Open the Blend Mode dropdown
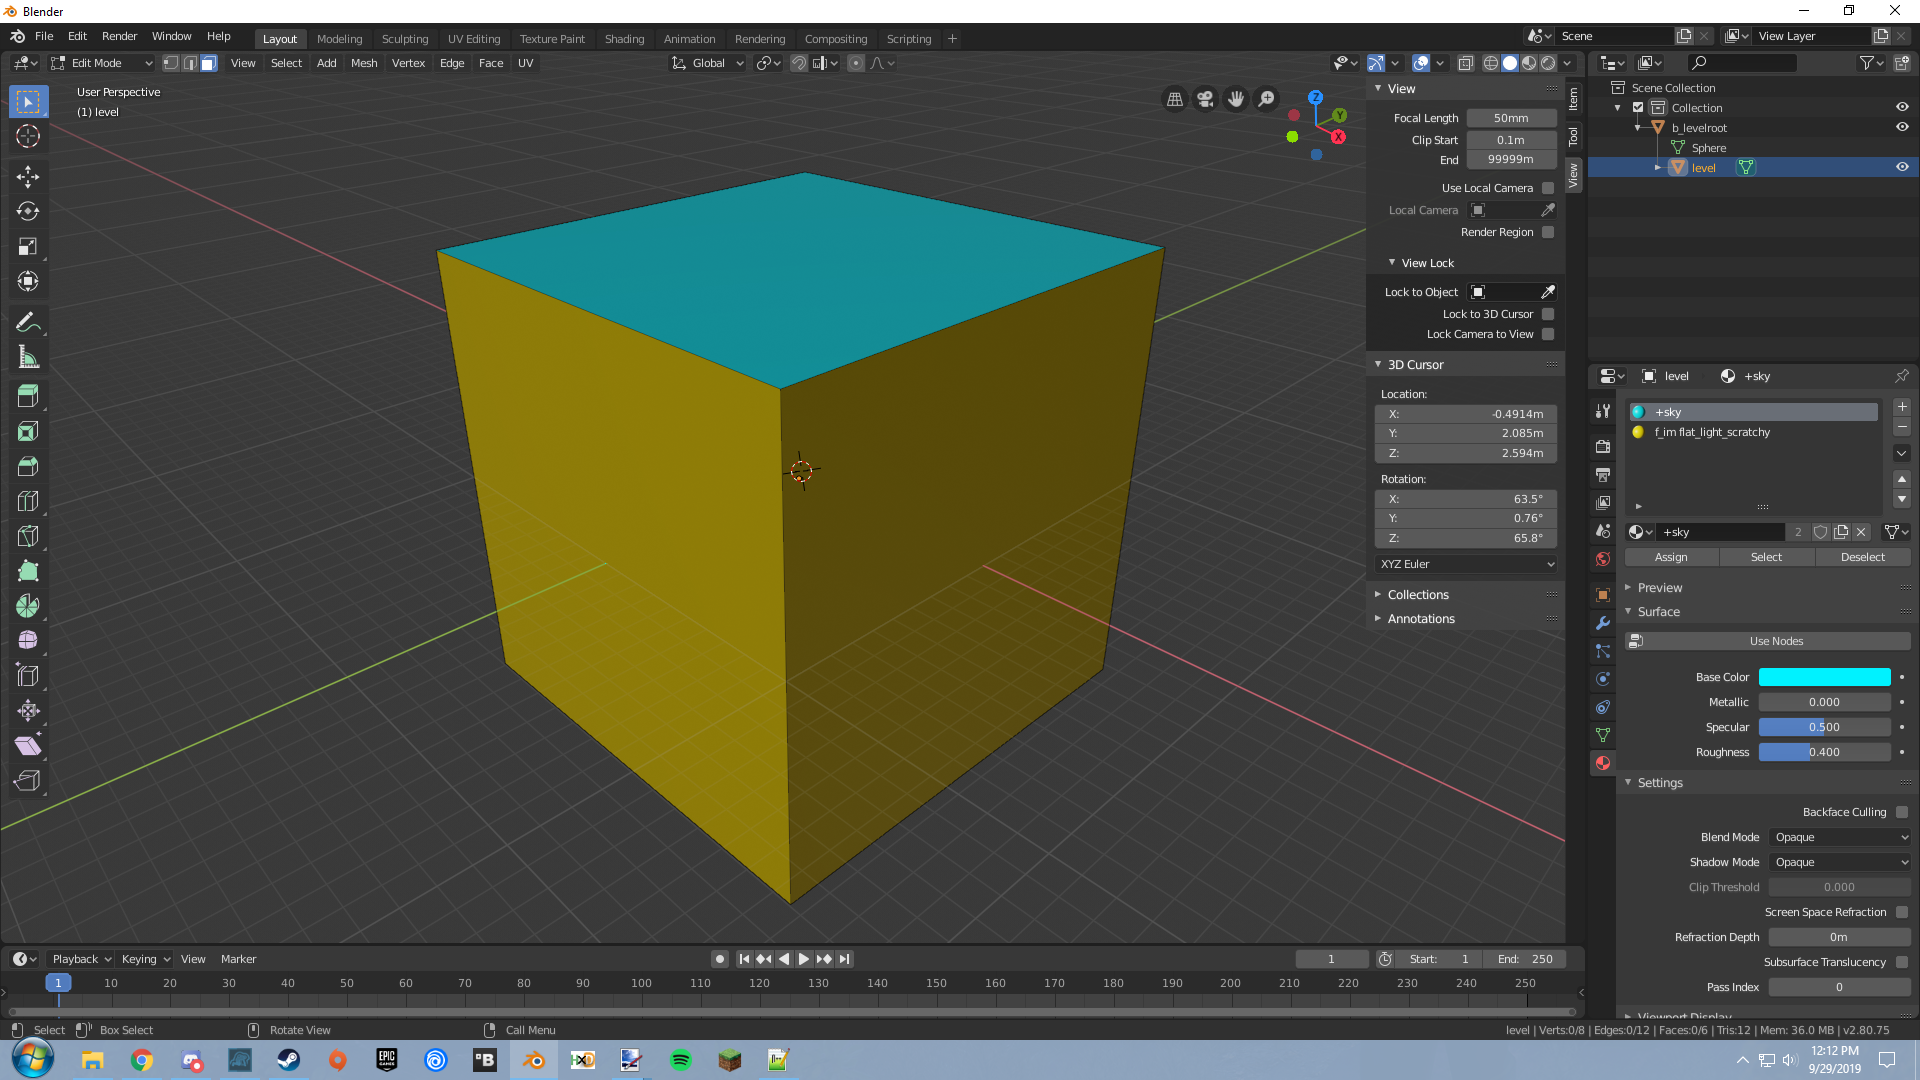 click(1840, 837)
